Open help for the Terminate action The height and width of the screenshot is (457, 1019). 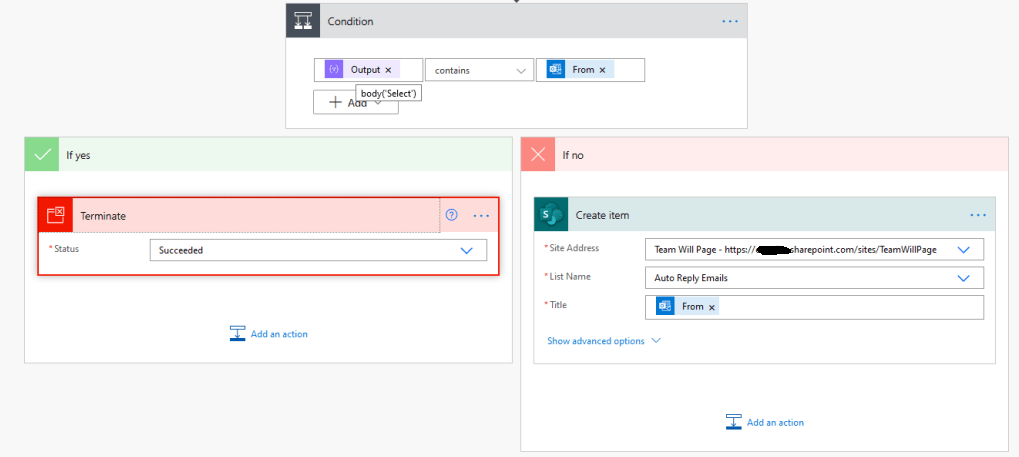[451, 215]
